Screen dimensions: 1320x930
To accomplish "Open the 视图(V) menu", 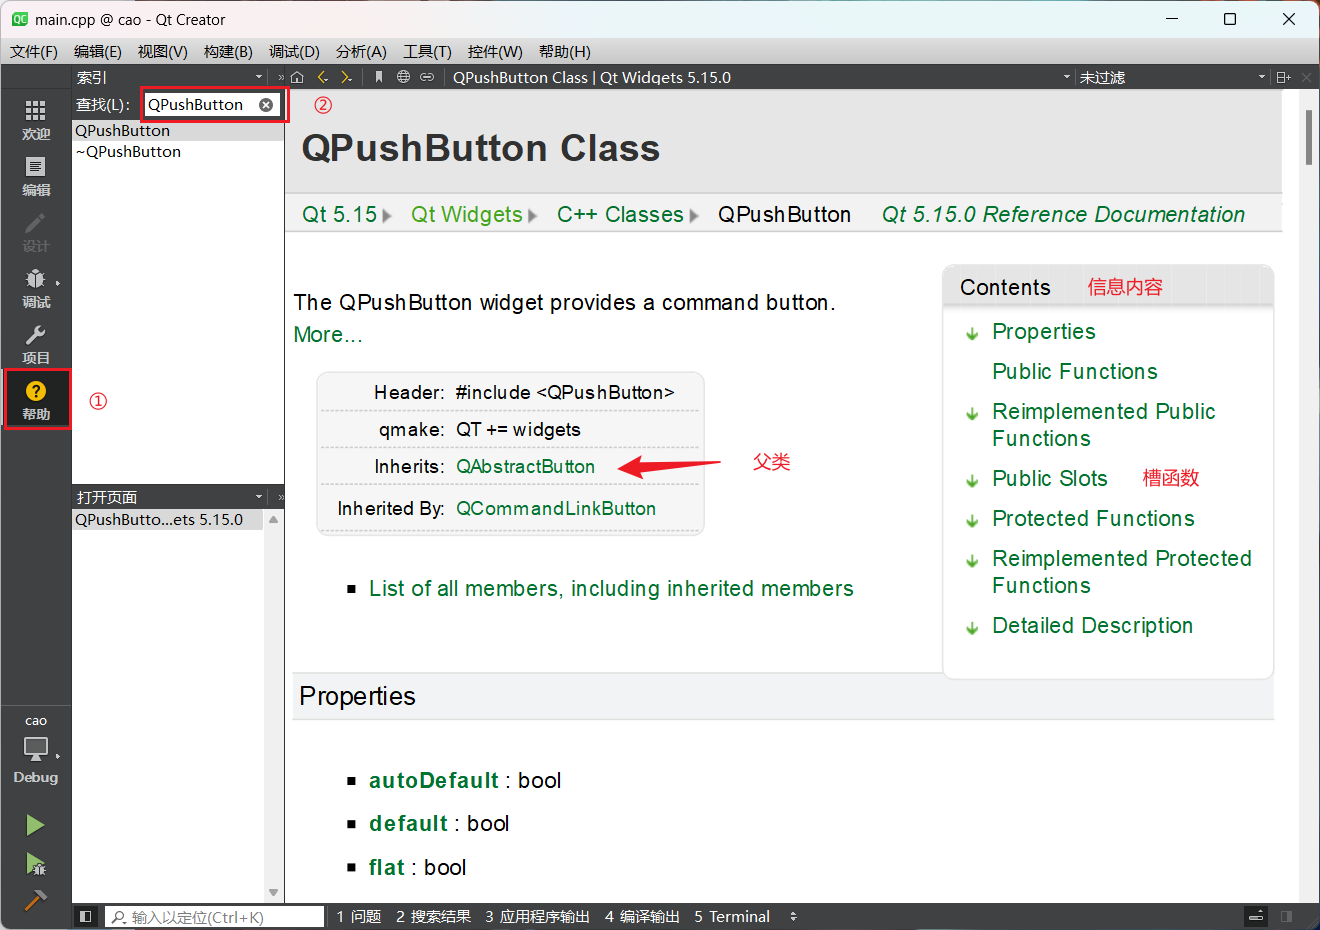I will [163, 51].
